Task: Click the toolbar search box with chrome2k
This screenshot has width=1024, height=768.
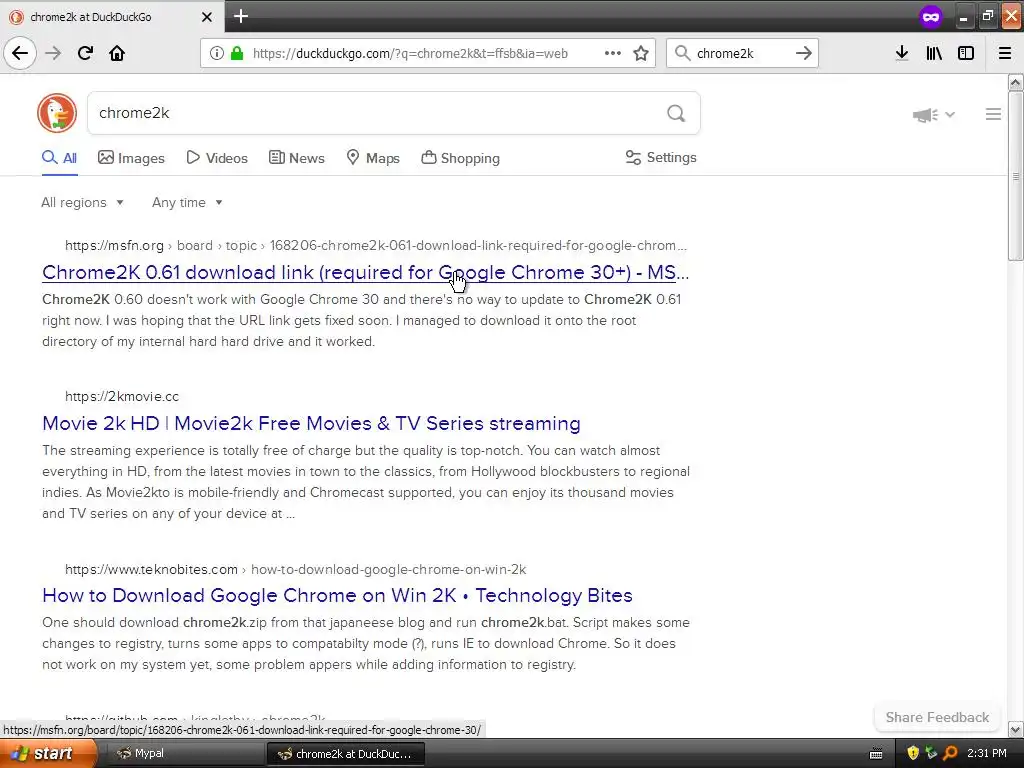Action: (742, 54)
